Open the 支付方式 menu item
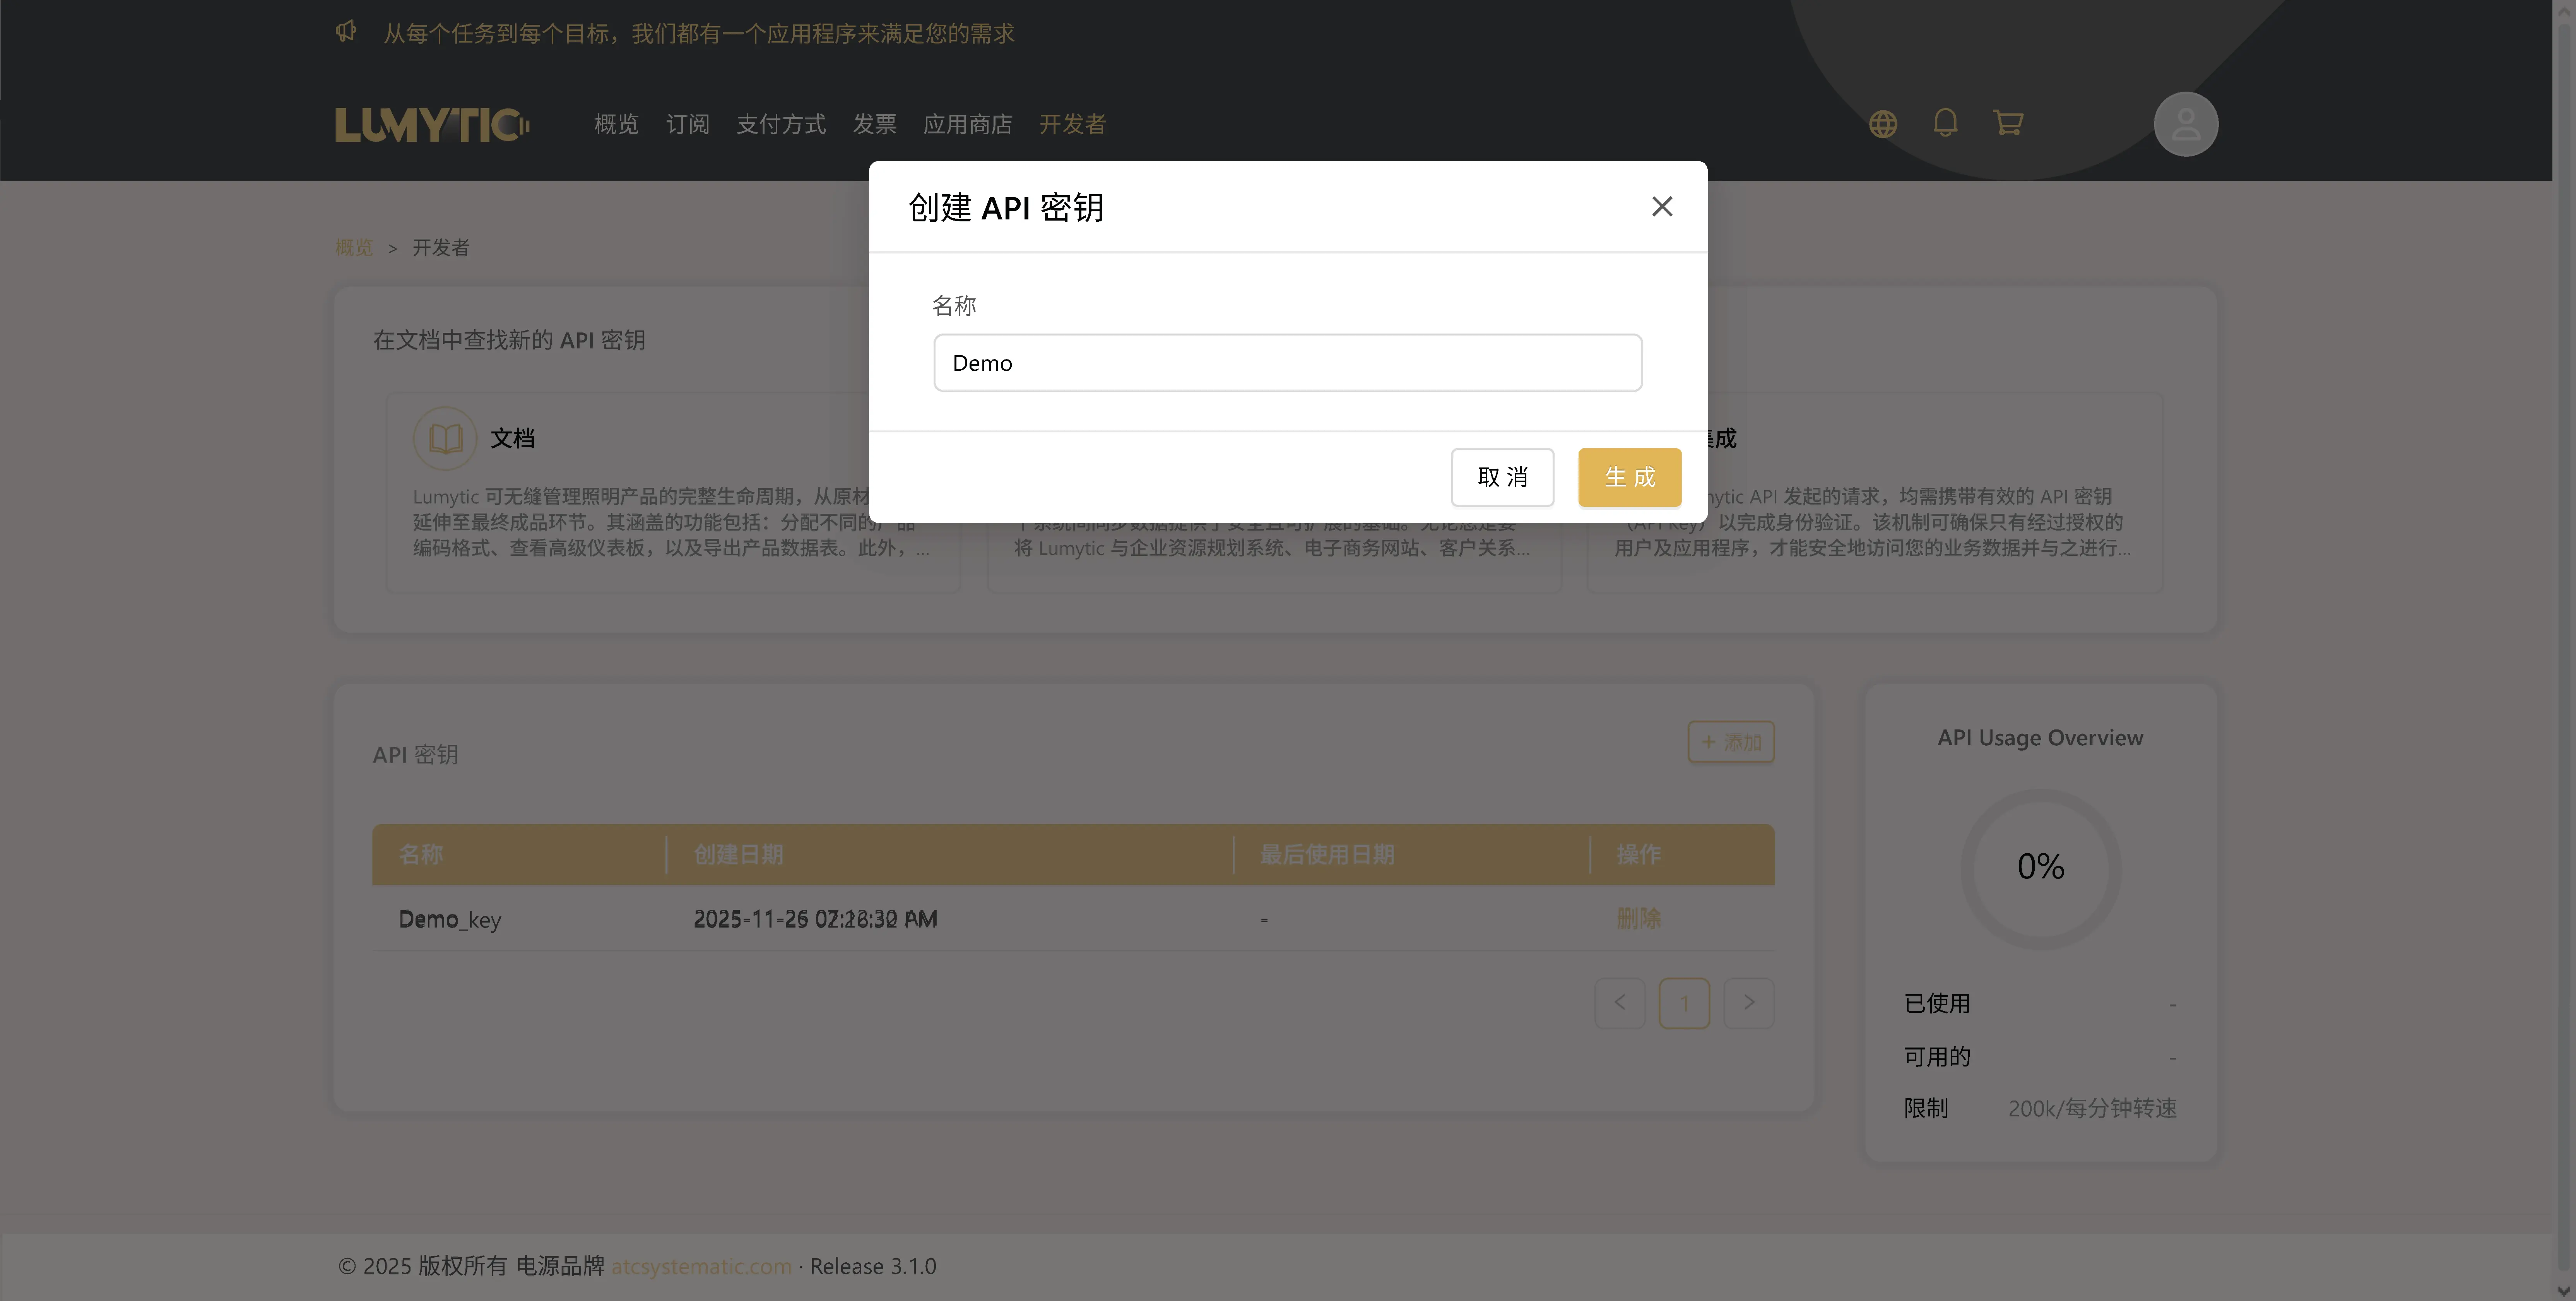 [x=781, y=124]
